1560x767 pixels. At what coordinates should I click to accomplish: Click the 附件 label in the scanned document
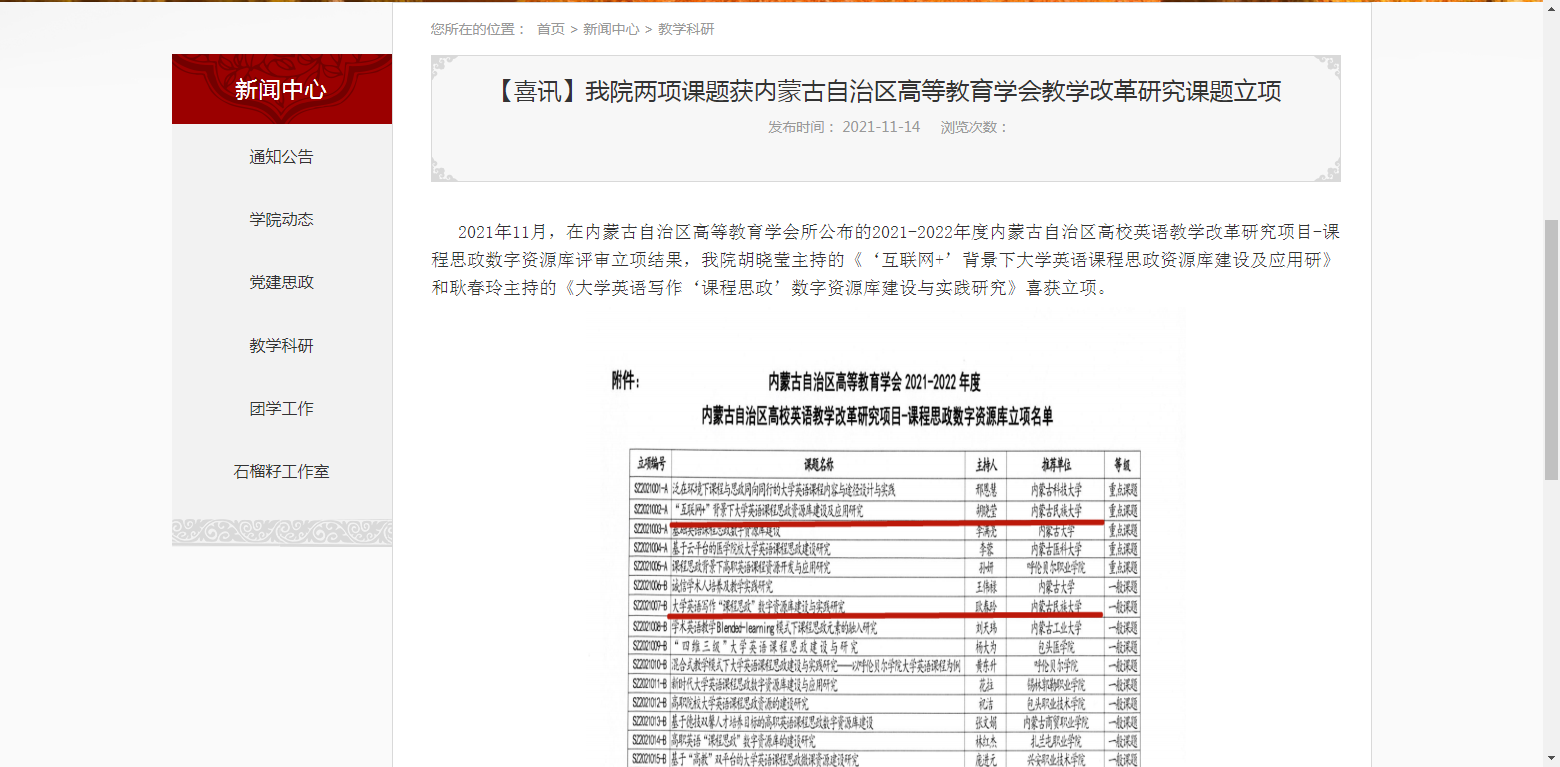coord(625,381)
